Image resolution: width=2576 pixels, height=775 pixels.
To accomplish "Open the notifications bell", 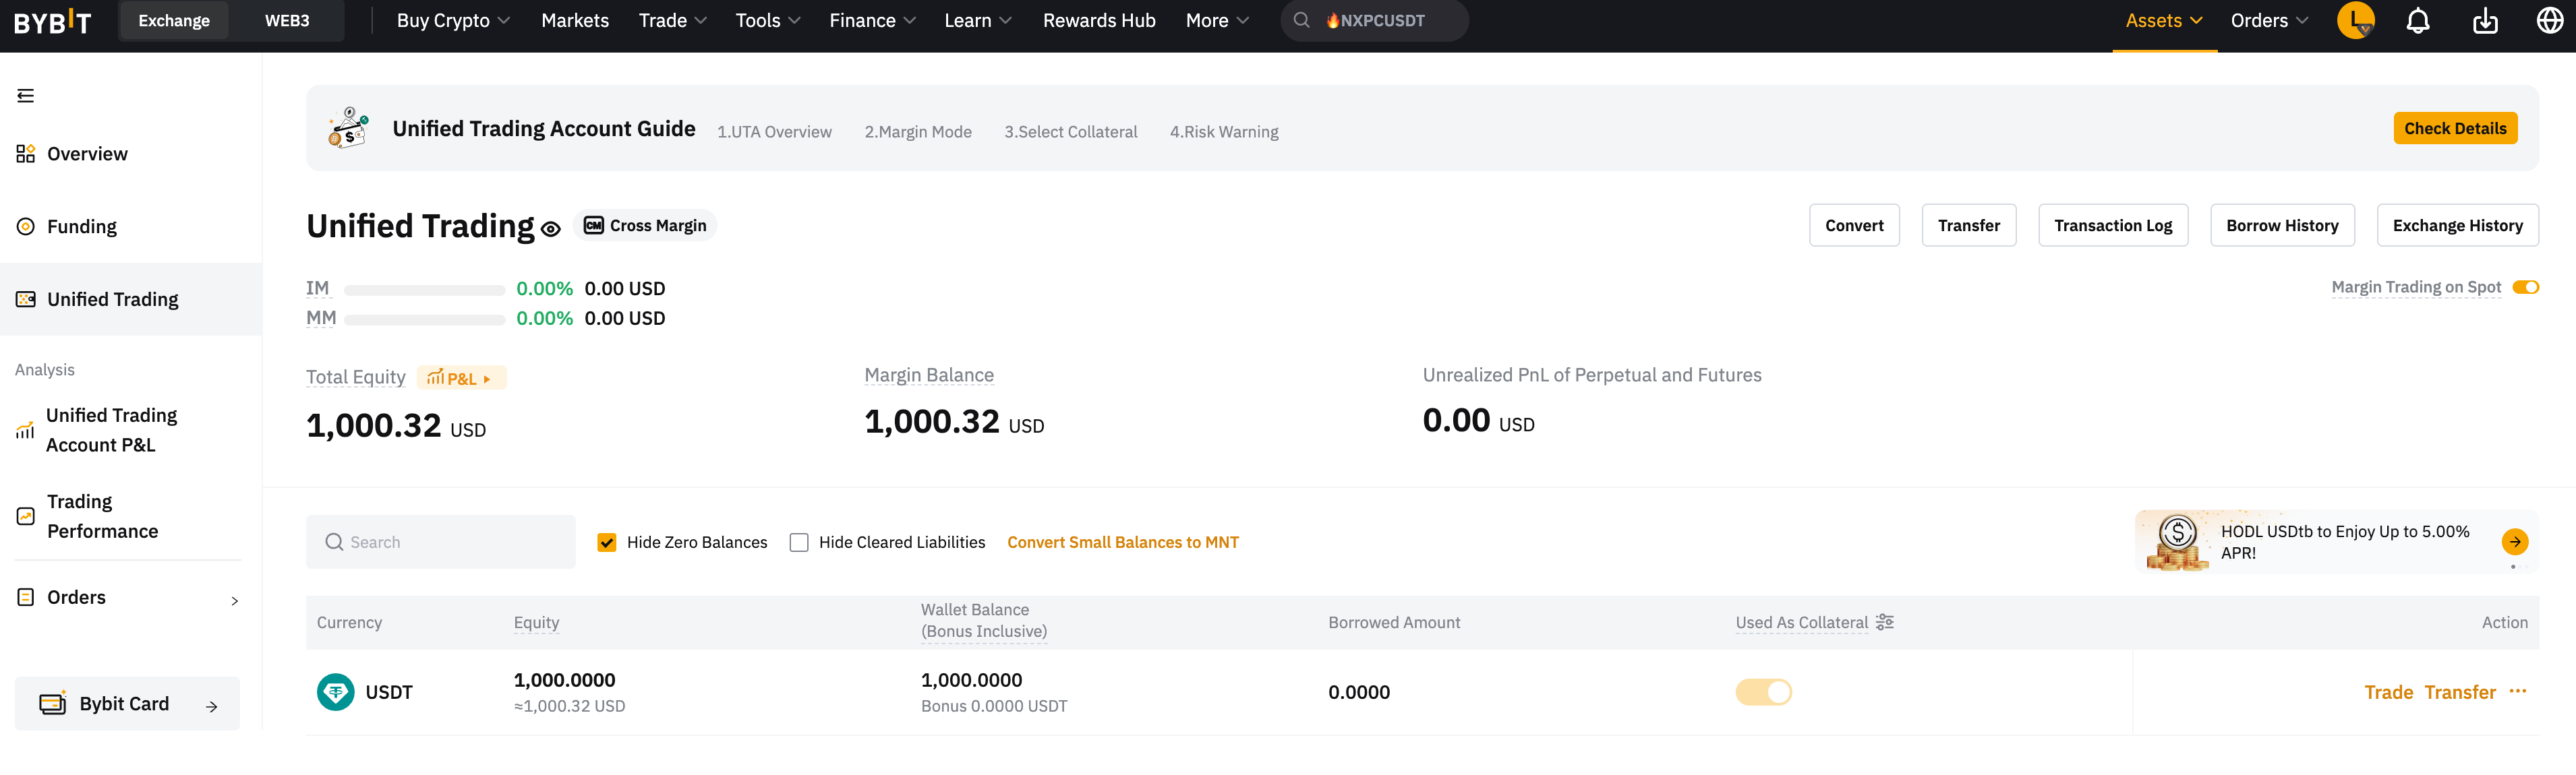I will click(x=2418, y=21).
